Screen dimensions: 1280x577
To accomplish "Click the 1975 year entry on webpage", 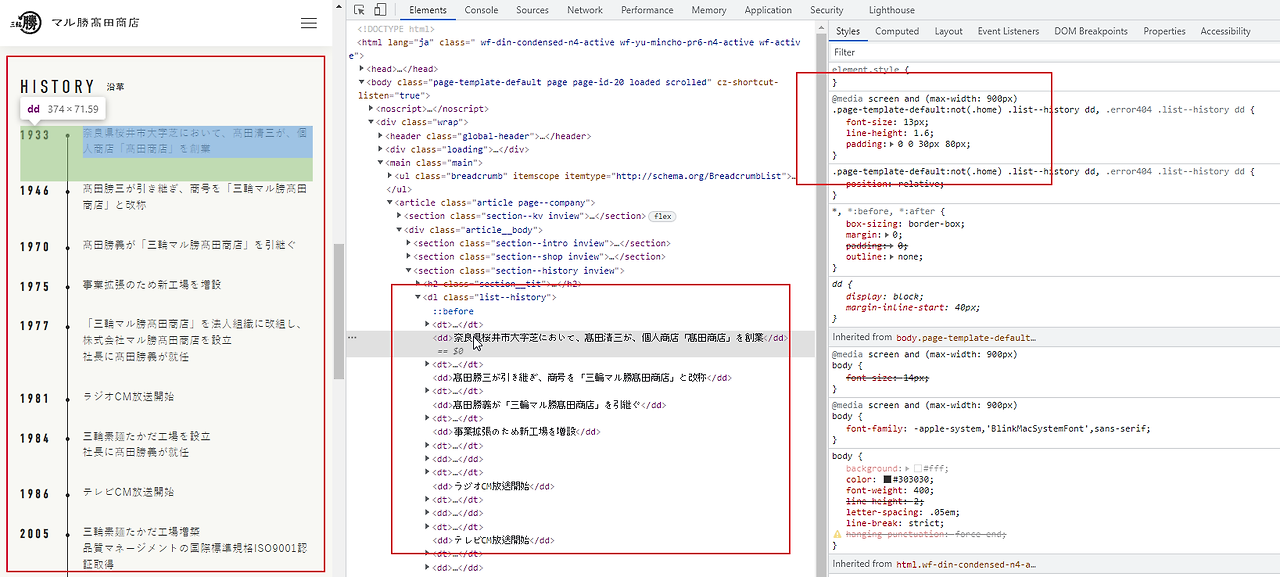I will [x=34, y=286].
